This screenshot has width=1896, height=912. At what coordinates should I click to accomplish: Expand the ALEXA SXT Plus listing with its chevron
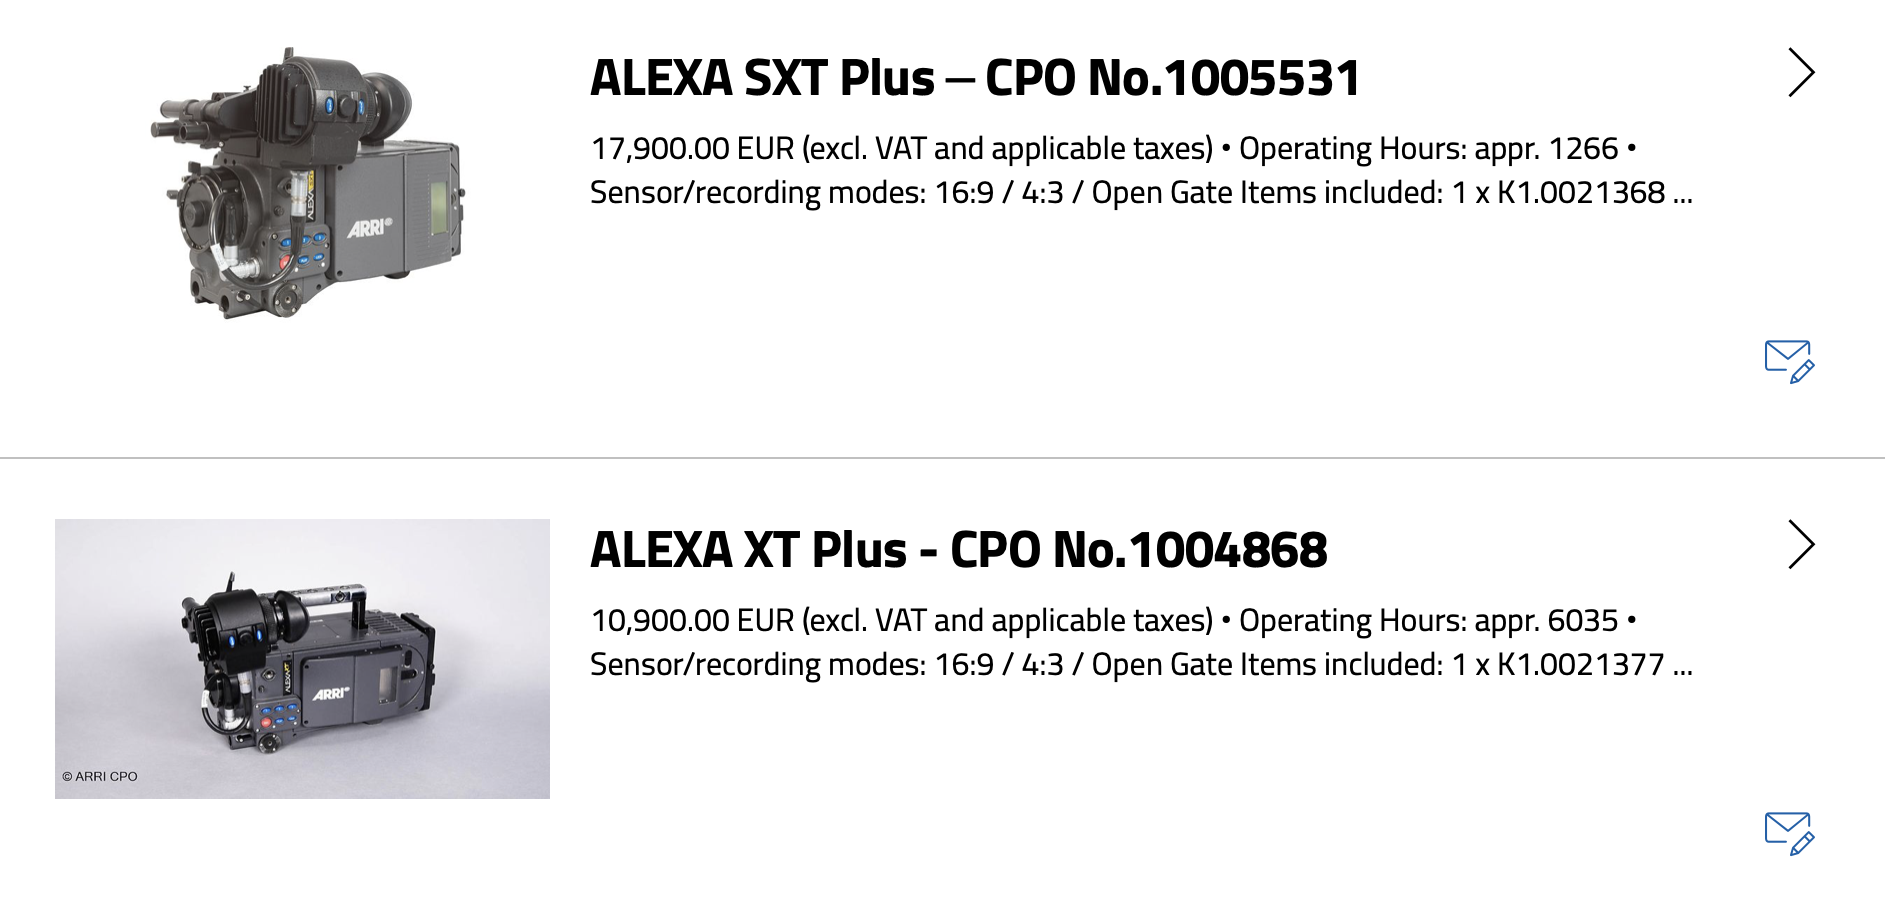click(x=1800, y=73)
